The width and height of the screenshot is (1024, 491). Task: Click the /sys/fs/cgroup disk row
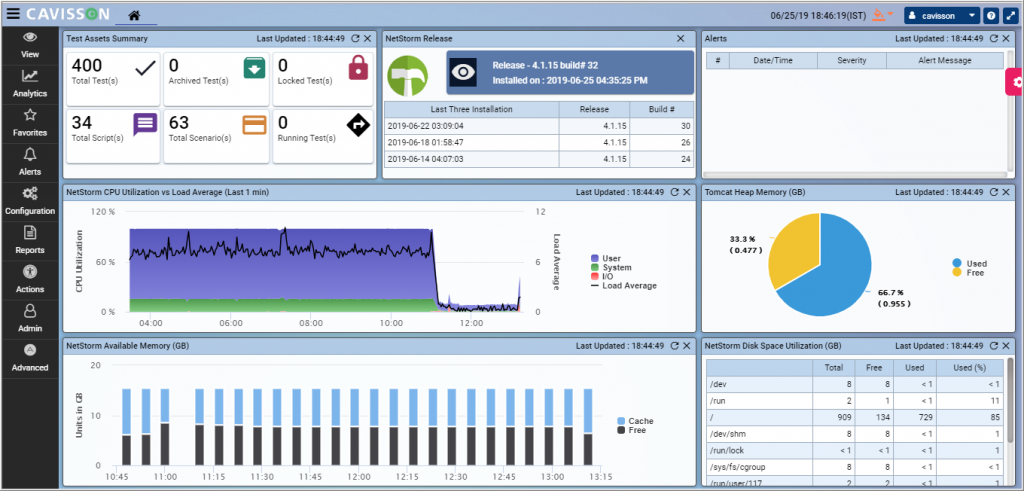click(854, 466)
